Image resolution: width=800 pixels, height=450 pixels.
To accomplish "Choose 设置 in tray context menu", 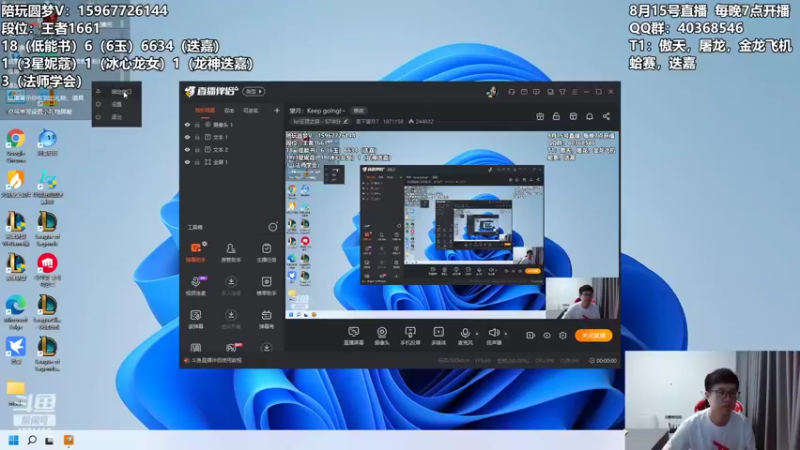I will (116, 104).
